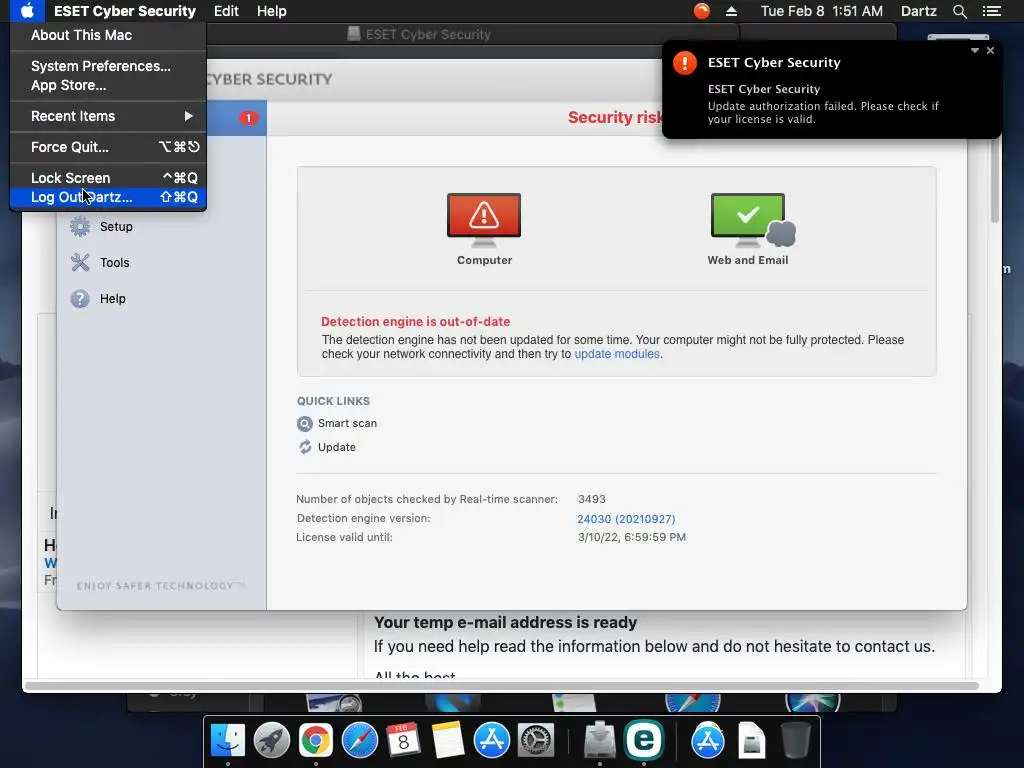
Task: Open ESET Cyber Security app menu
Action: coord(125,11)
